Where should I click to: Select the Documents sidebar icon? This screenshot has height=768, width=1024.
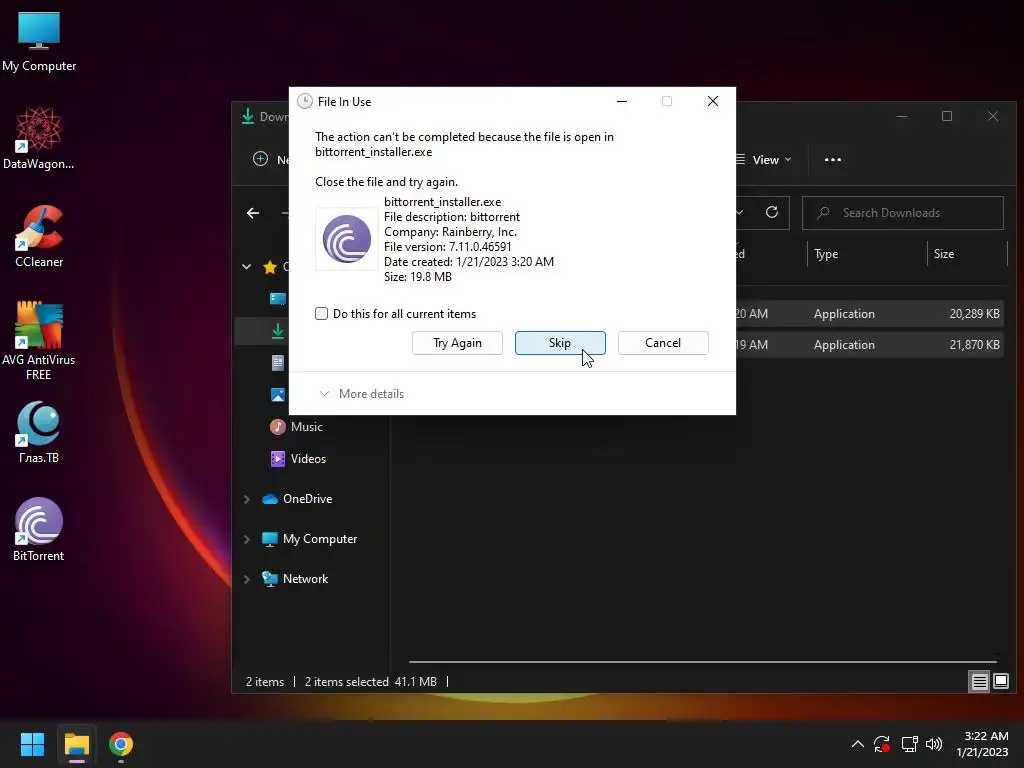point(278,362)
